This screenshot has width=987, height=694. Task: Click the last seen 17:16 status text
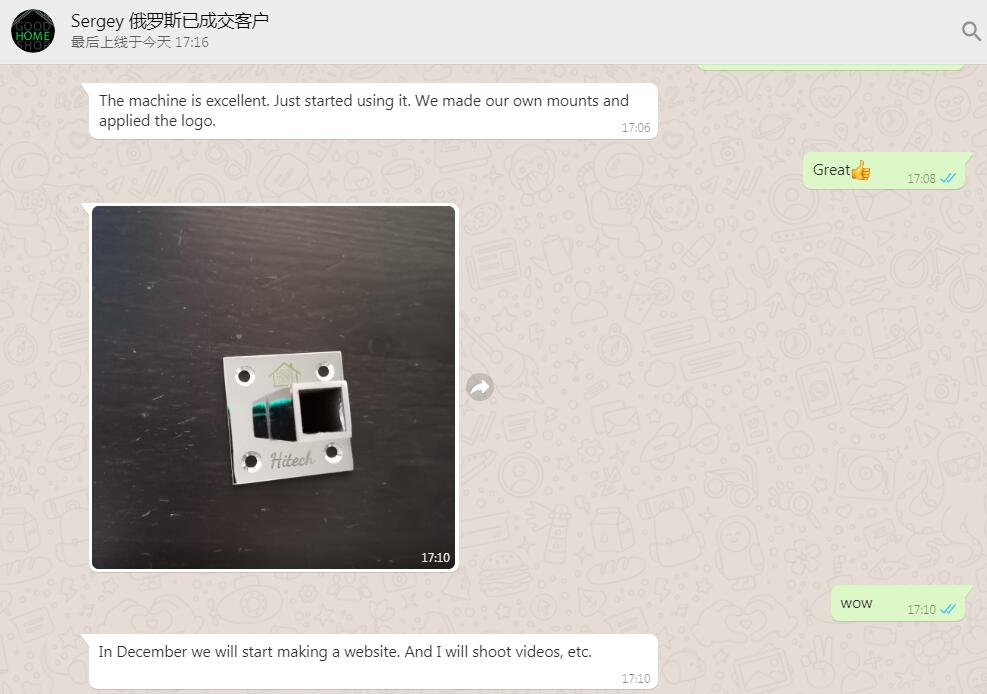click(x=140, y=42)
